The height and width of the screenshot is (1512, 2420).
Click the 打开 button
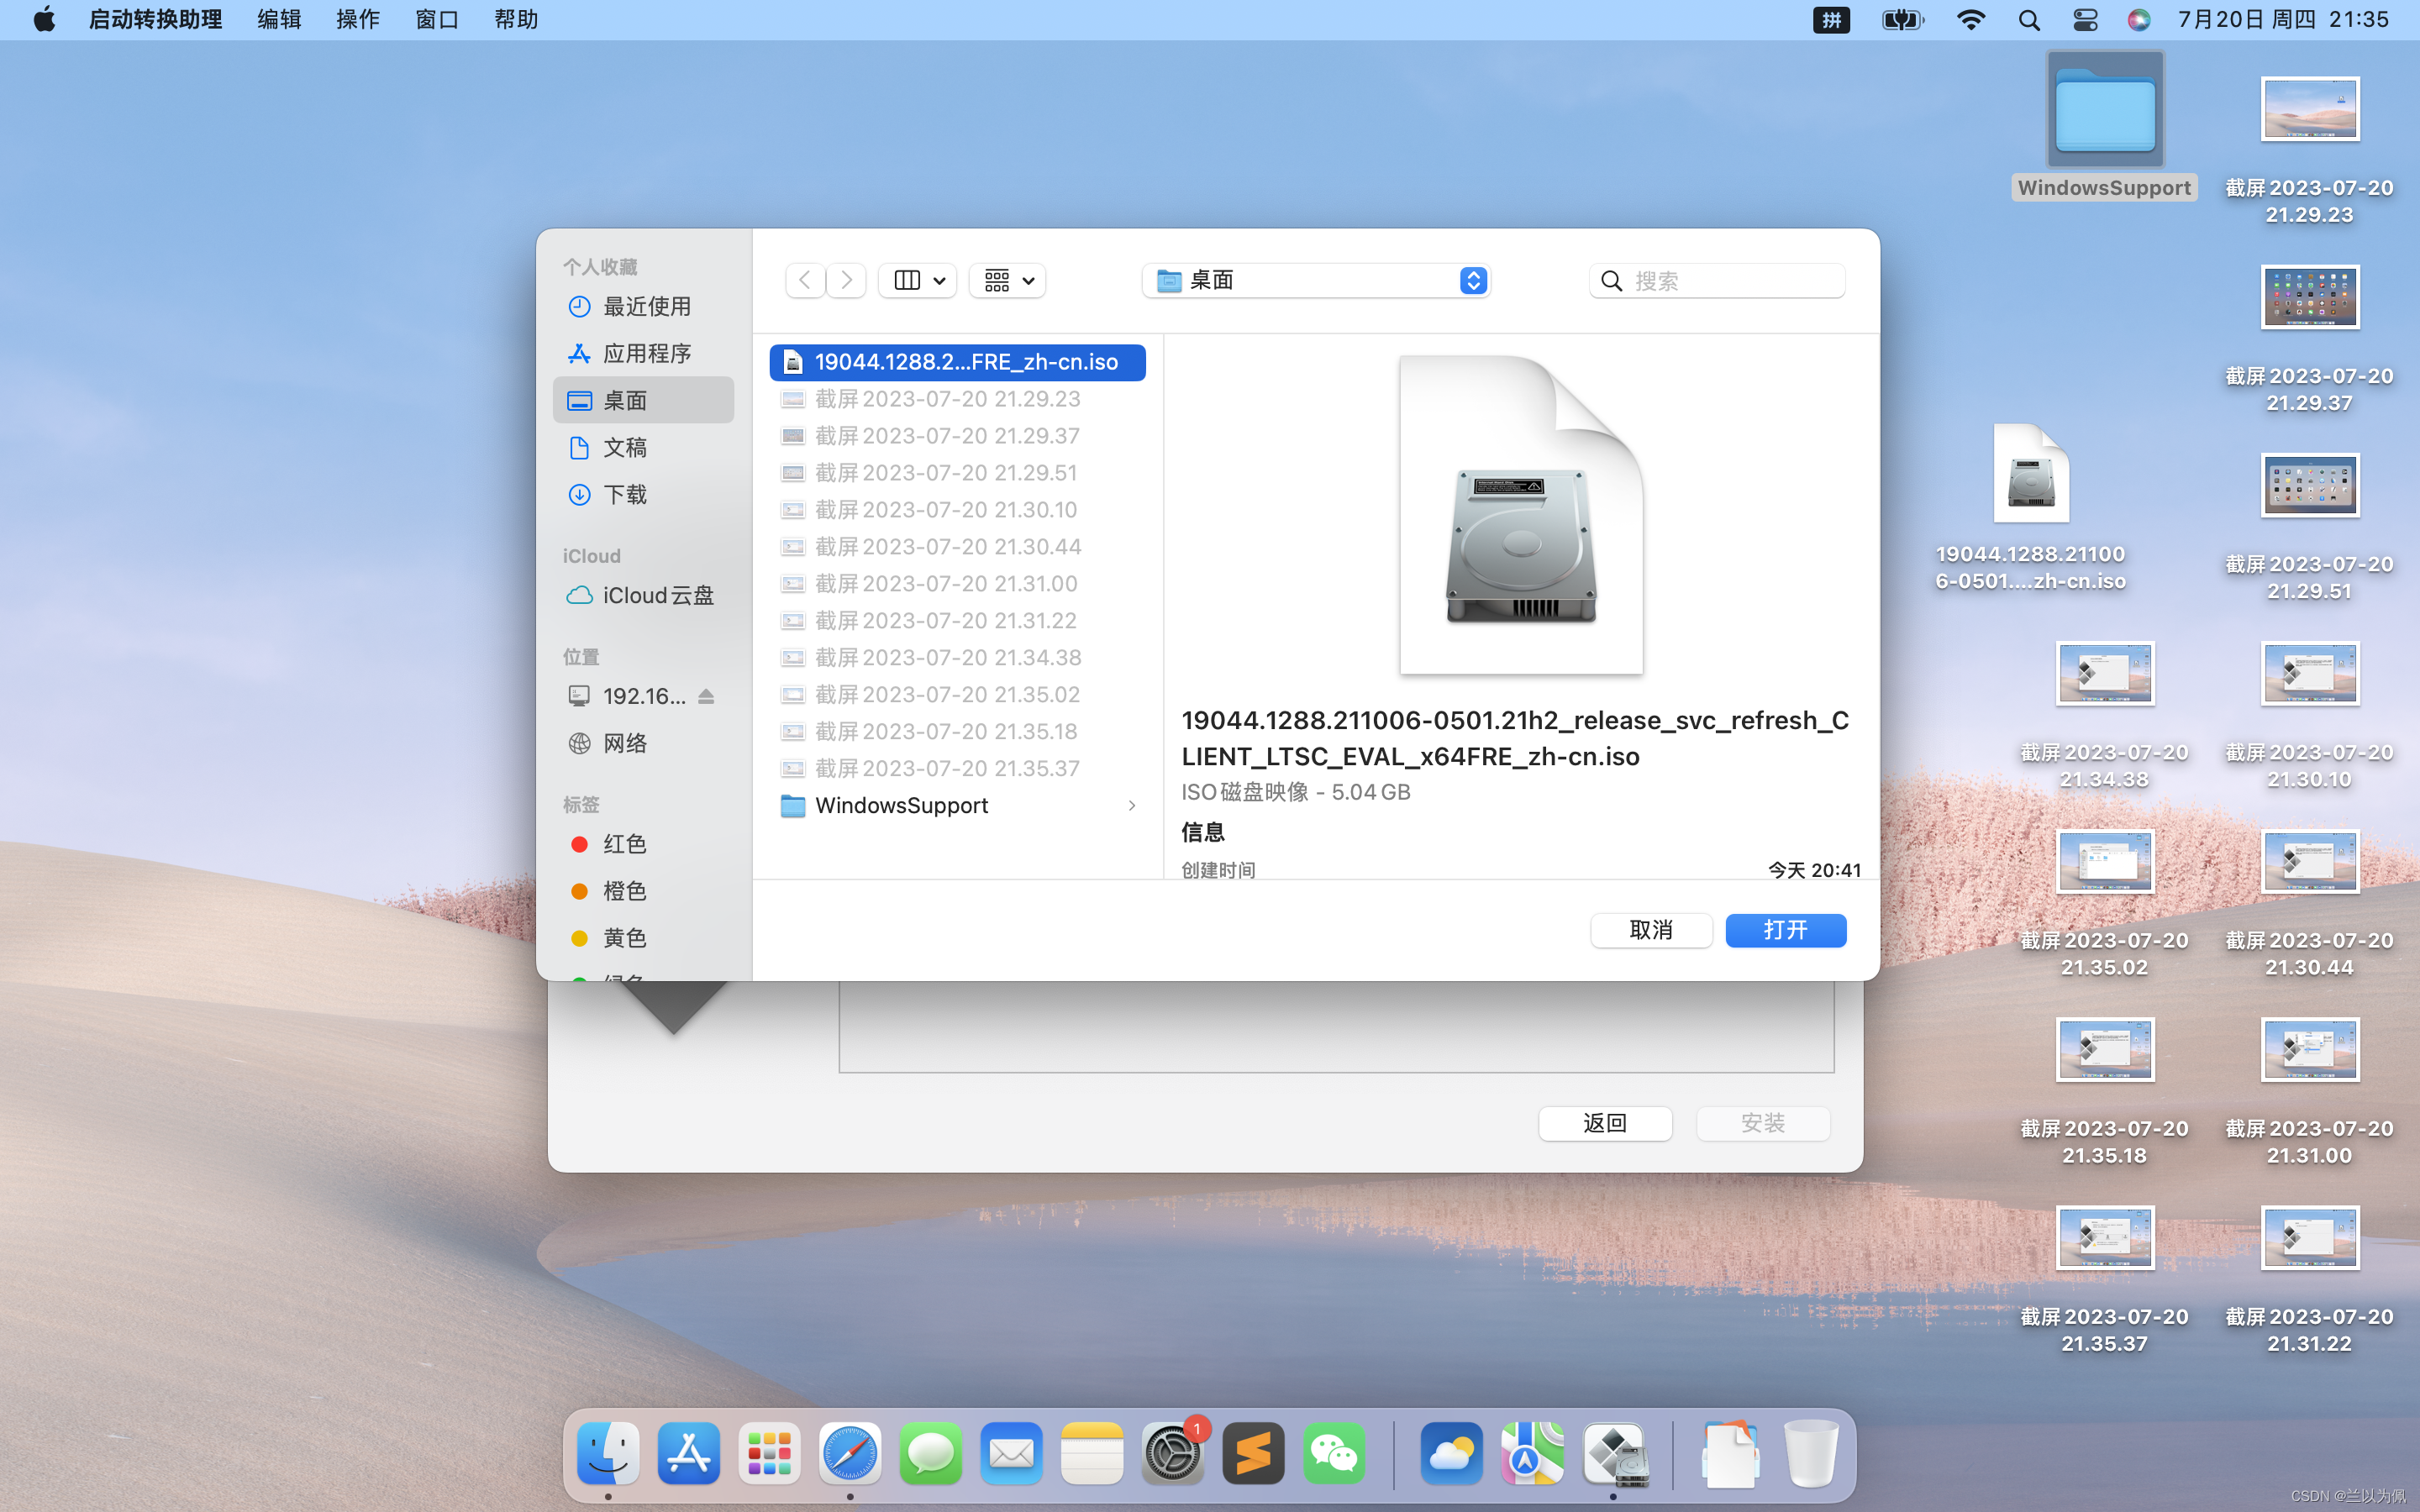click(x=1785, y=930)
